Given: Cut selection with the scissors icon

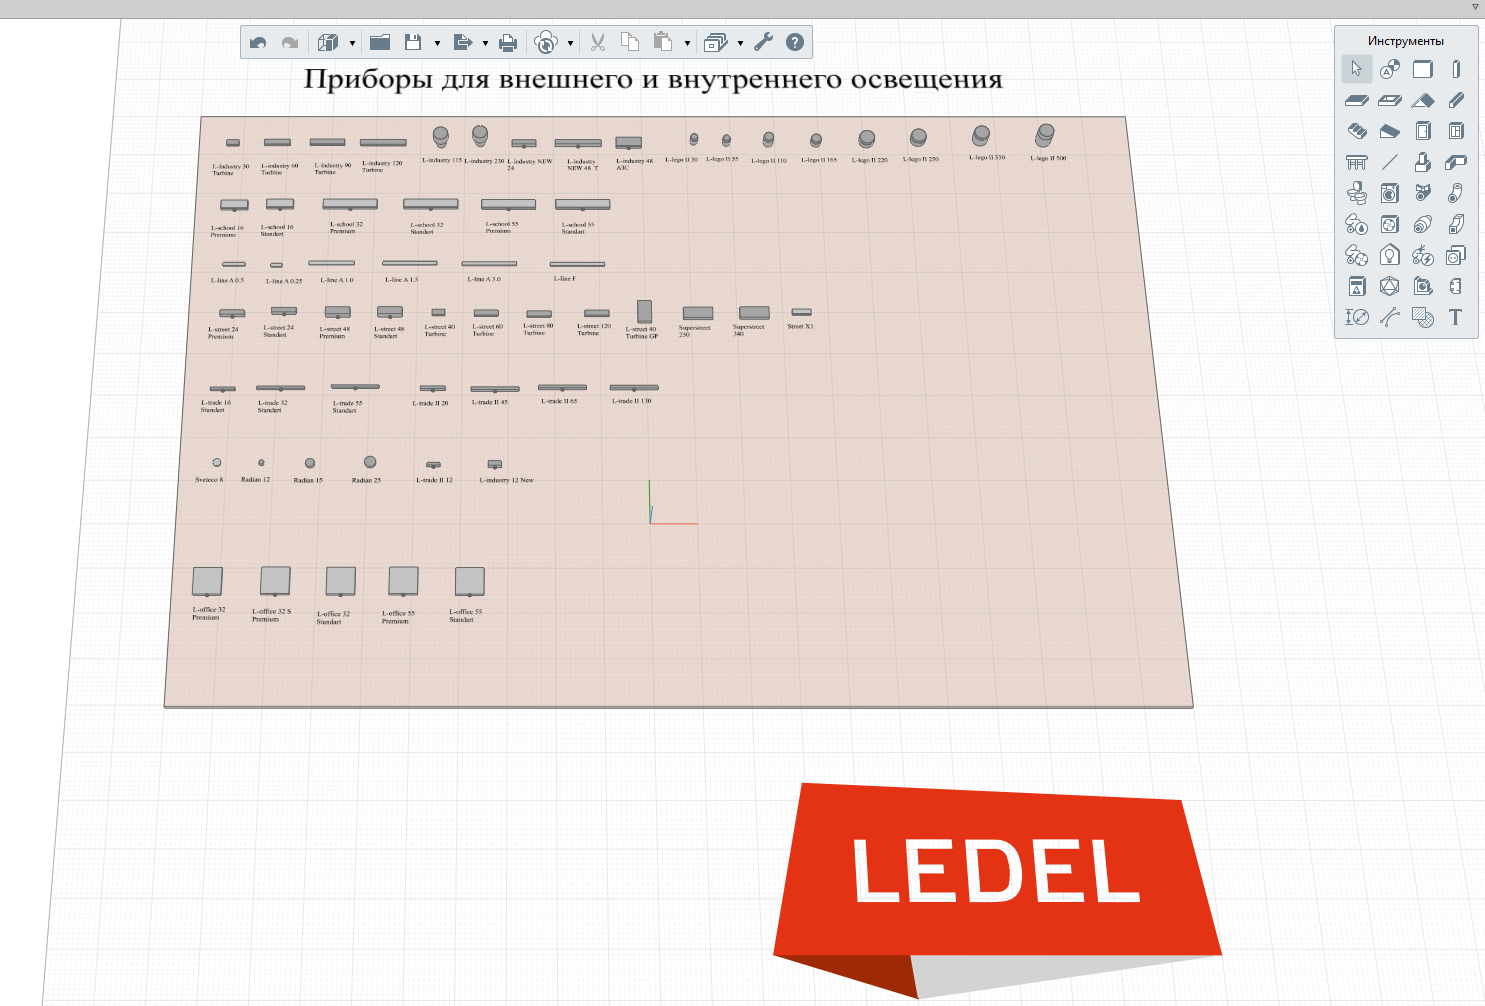Looking at the screenshot, I should [x=598, y=42].
